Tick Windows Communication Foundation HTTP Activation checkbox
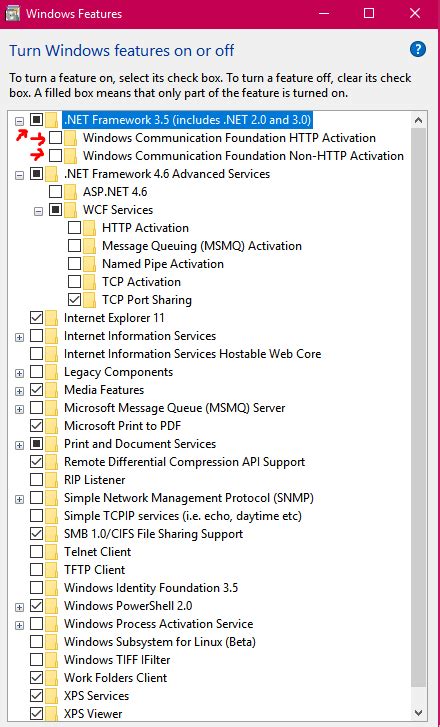Screen dimensions: 440x727 [55, 138]
